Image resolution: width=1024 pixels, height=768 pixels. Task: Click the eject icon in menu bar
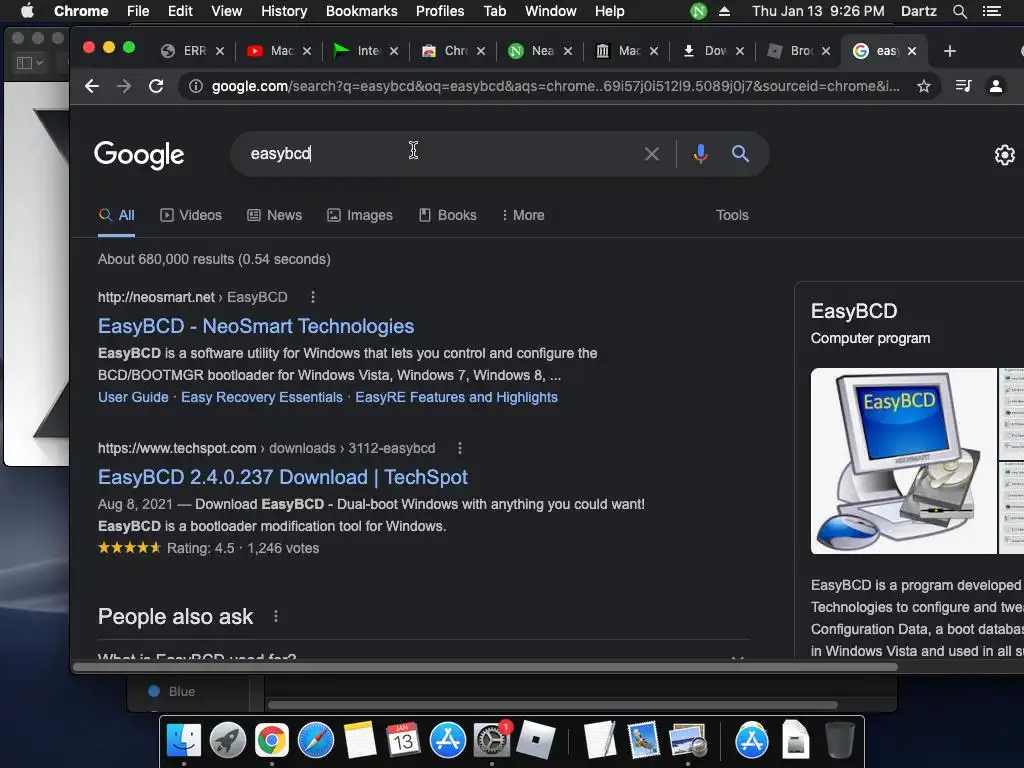coord(724,11)
